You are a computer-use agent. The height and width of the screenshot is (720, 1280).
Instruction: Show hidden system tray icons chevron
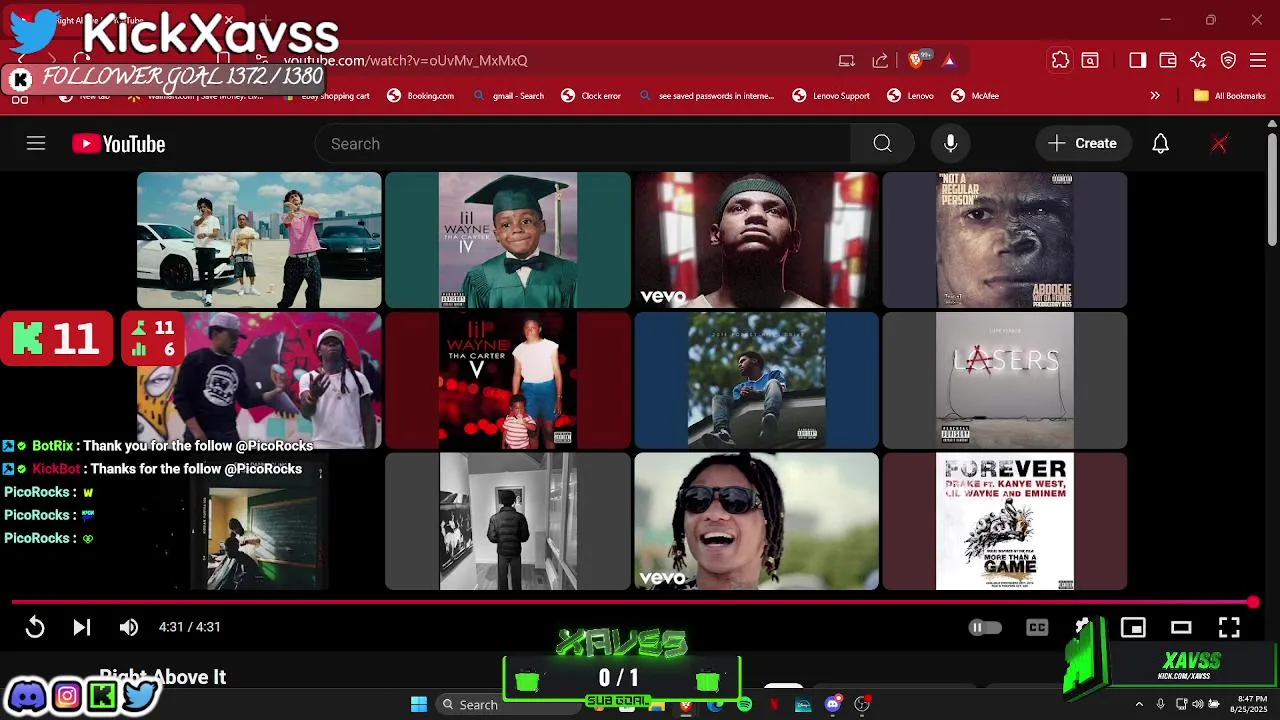[1138, 704]
